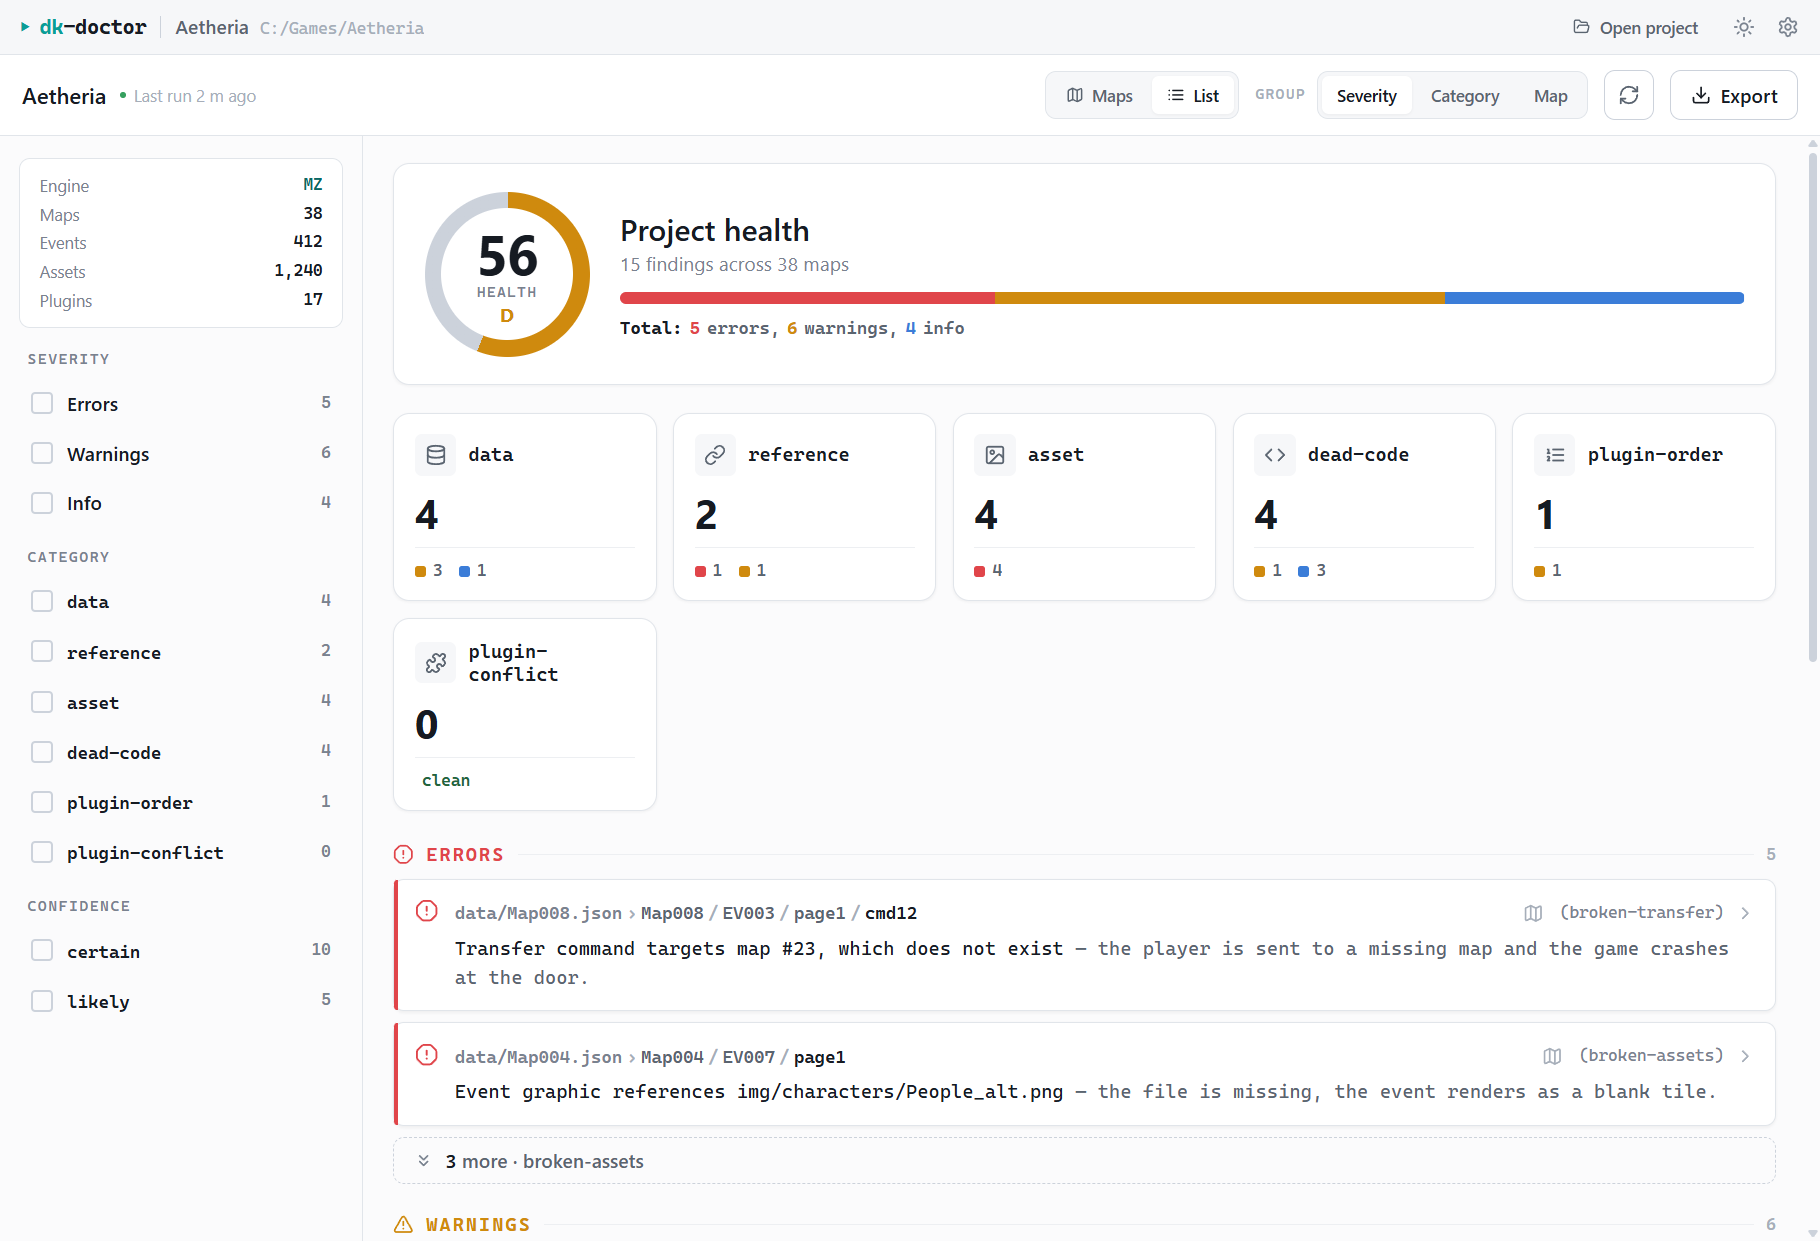This screenshot has width=1820, height=1241.
Task: Click Open project in header
Action: (1635, 28)
